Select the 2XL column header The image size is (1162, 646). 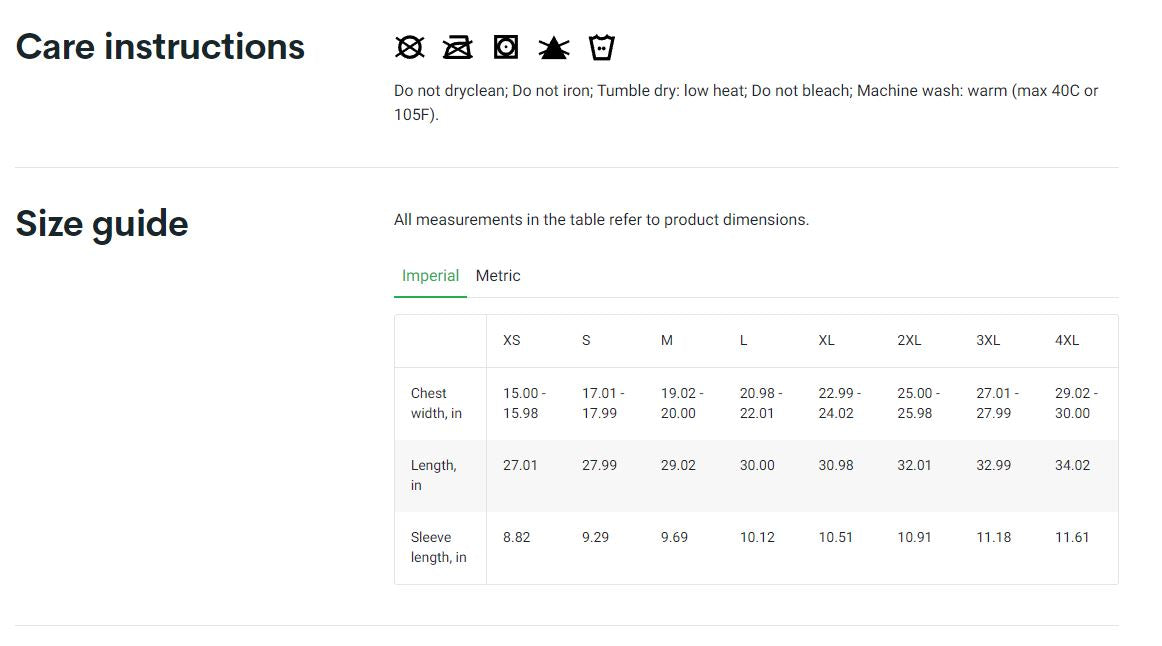click(909, 340)
